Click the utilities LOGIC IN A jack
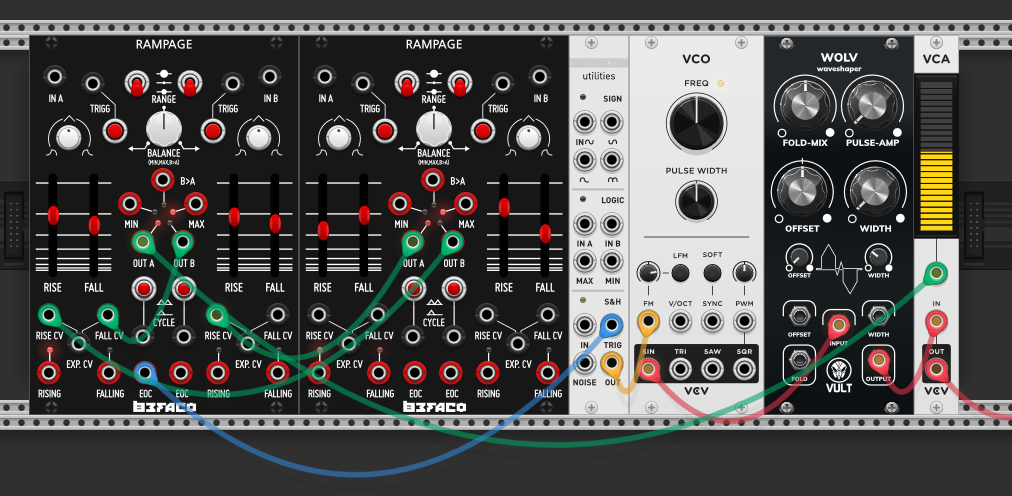This screenshot has height=496, width=1012. coord(585,224)
